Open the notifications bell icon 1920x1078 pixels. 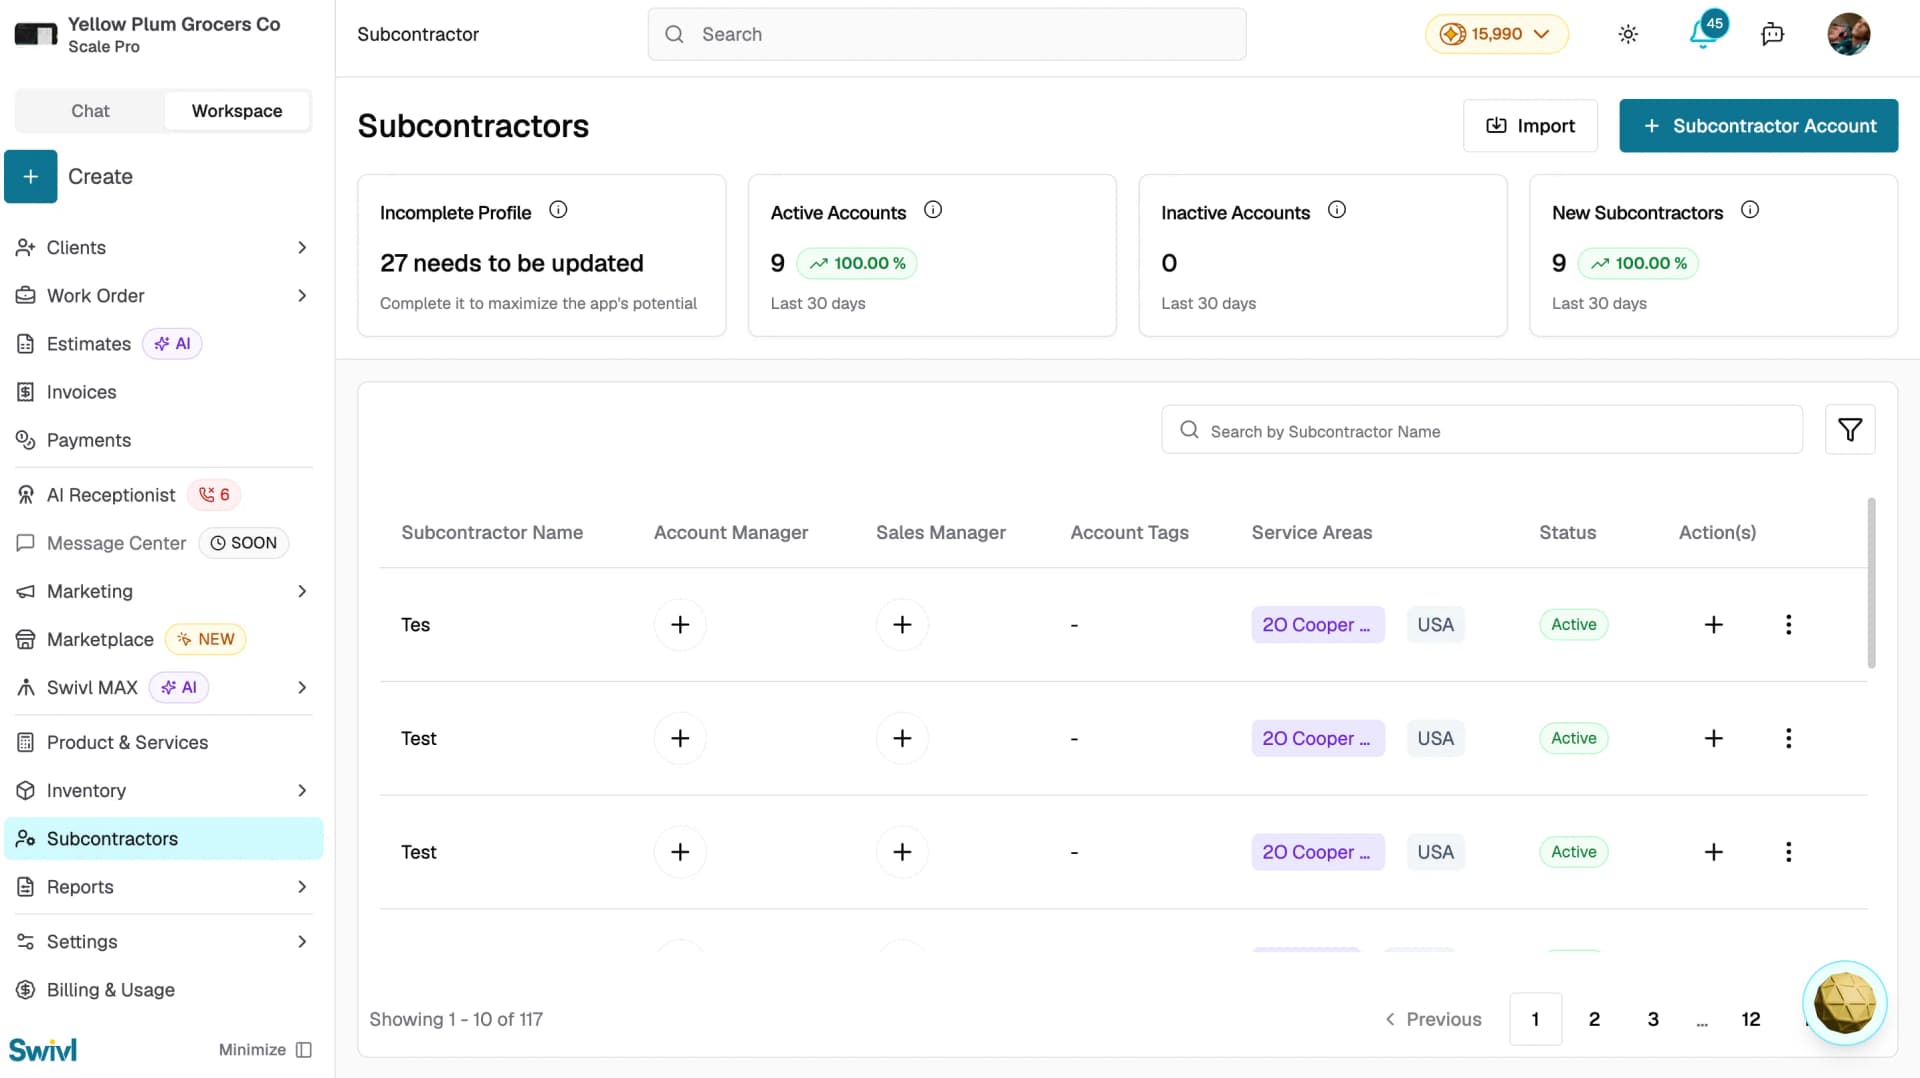[1704, 34]
